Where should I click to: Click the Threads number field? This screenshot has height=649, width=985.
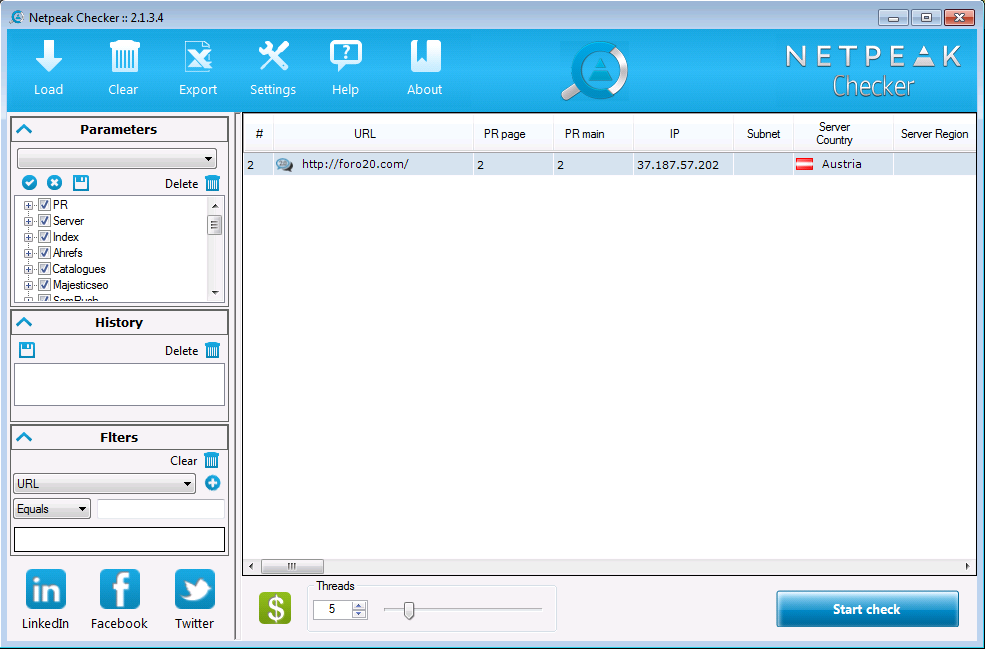(332, 609)
